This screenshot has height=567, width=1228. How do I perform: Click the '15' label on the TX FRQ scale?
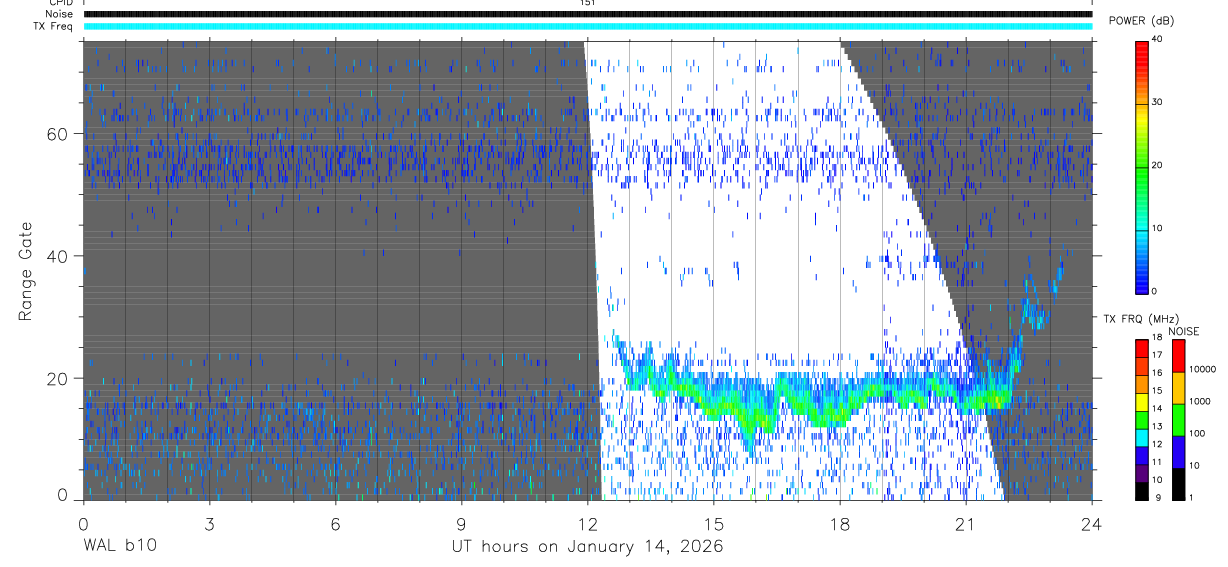(1156, 391)
